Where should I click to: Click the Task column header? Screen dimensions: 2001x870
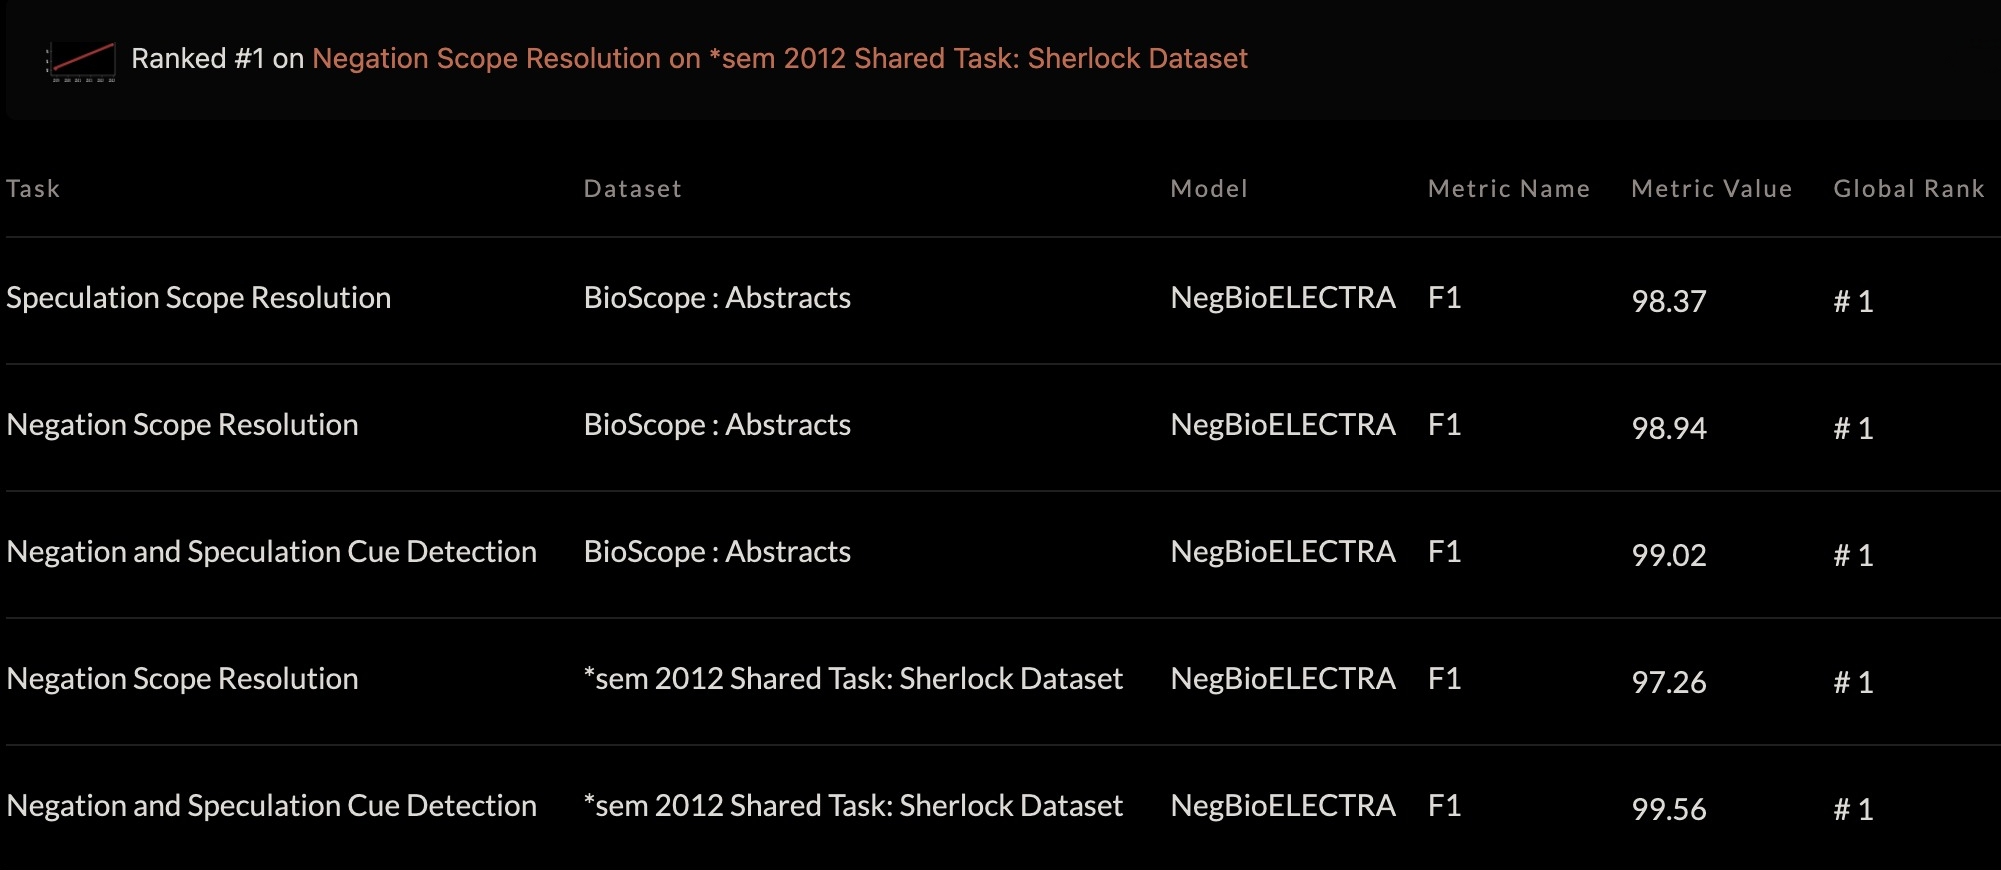[33, 189]
